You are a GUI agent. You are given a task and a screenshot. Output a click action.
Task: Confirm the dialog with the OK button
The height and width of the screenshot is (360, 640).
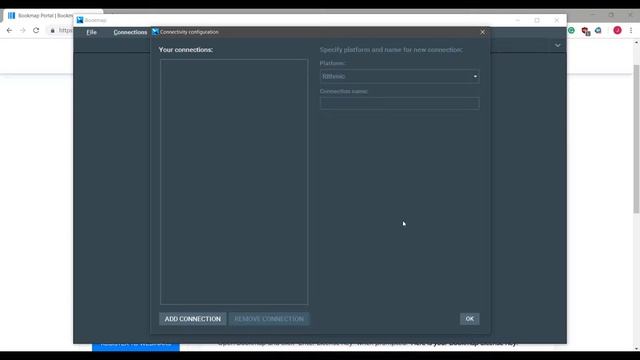[x=469, y=319]
